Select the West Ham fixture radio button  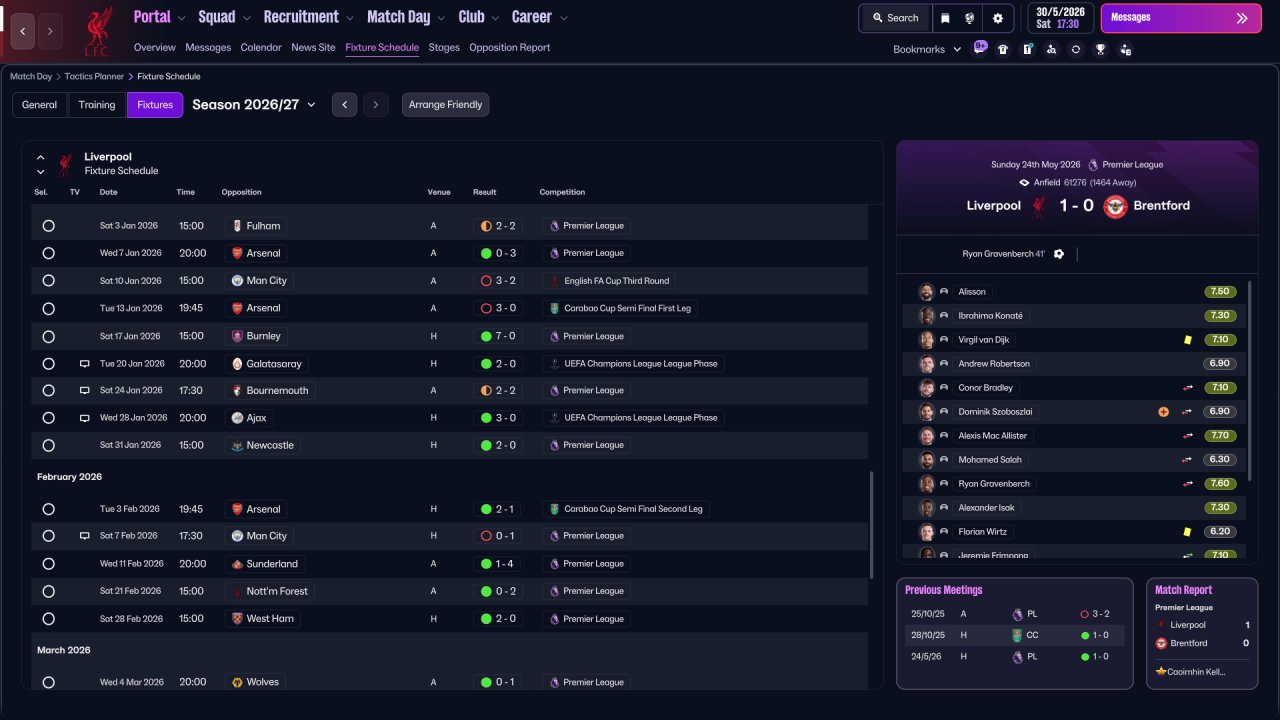(x=48, y=619)
